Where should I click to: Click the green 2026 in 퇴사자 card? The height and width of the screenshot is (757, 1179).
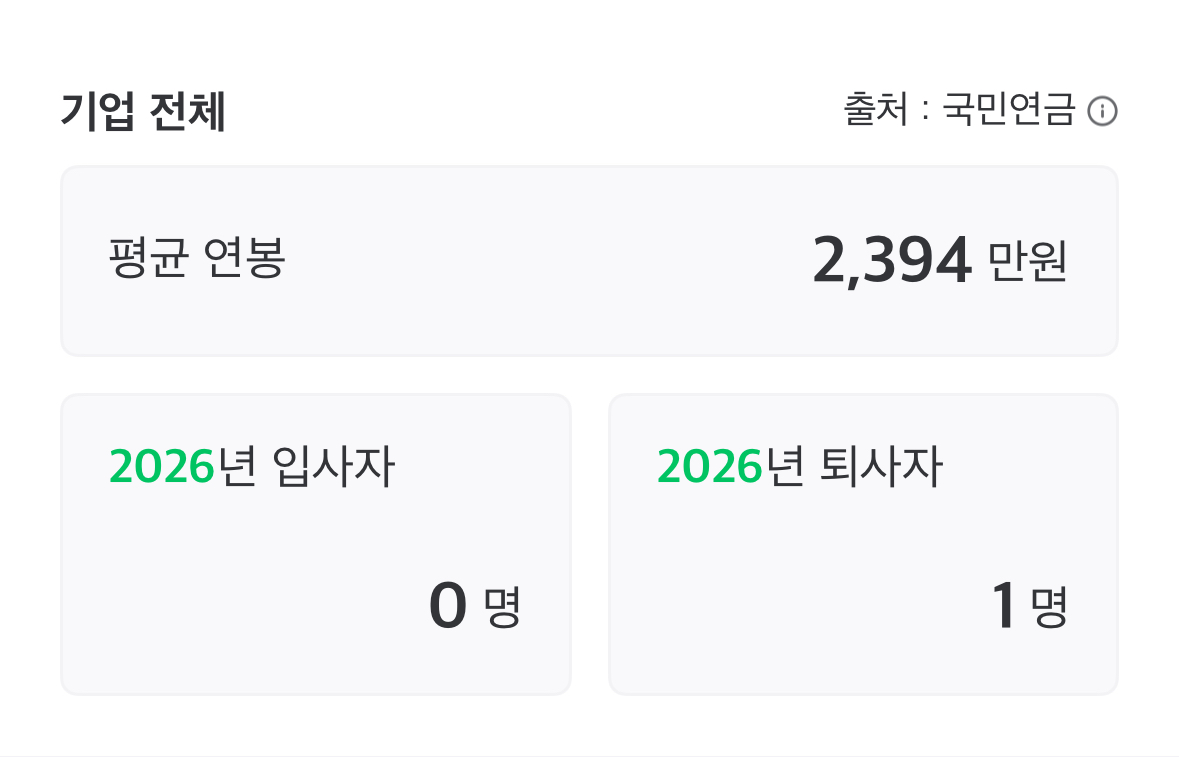(x=710, y=466)
